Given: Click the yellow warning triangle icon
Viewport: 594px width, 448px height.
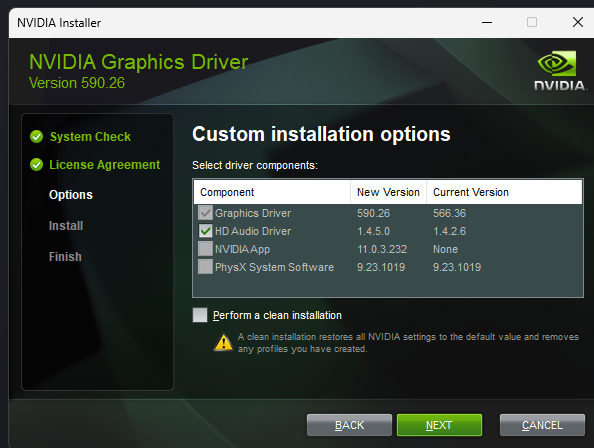Looking at the screenshot, I should tap(223, 342).
